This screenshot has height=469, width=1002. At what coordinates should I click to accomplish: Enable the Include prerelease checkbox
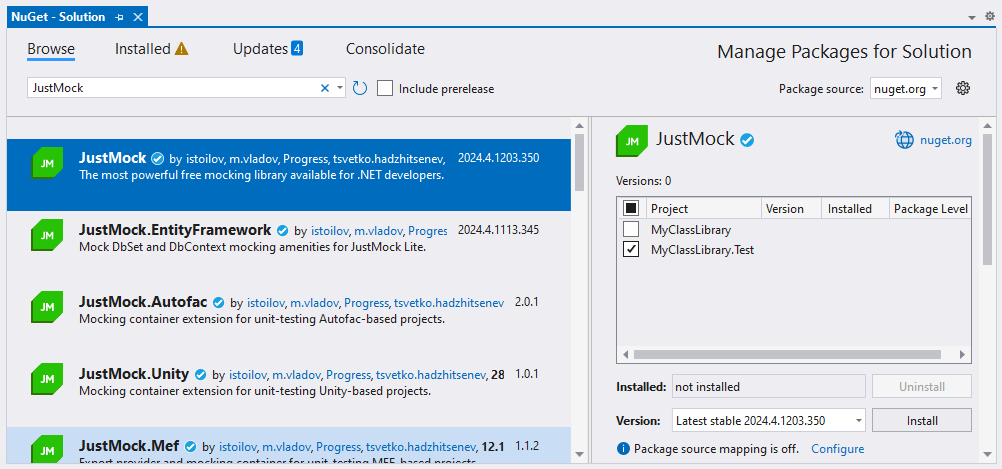(x=385, y=88)
